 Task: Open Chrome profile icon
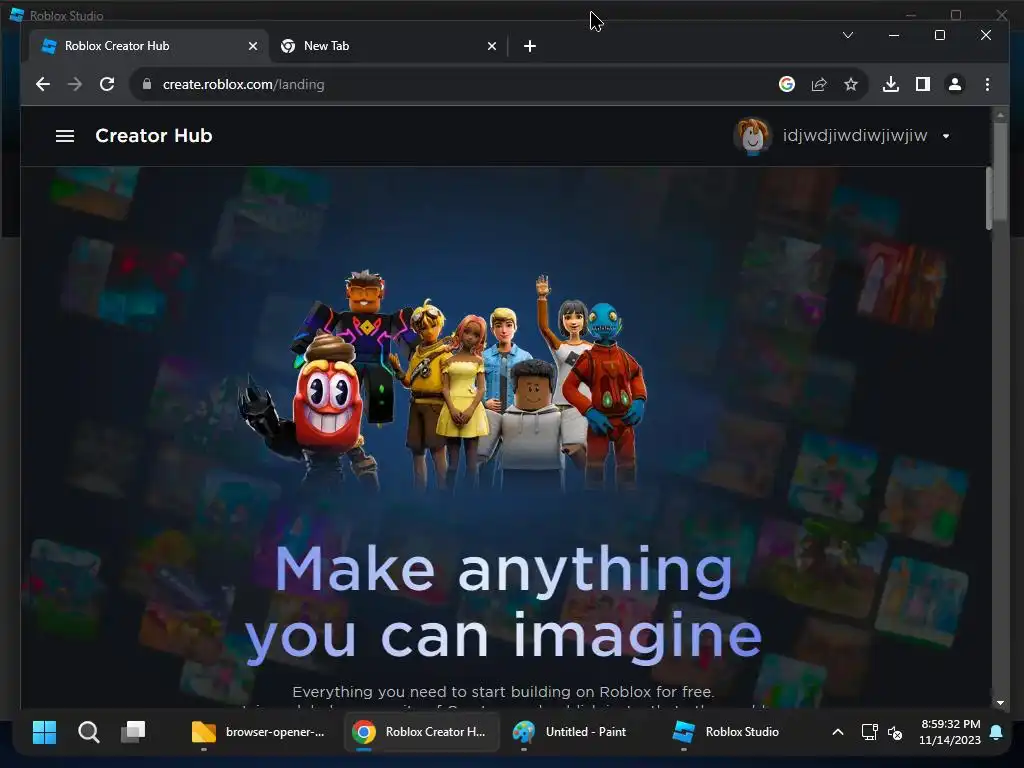coord(955,84)
